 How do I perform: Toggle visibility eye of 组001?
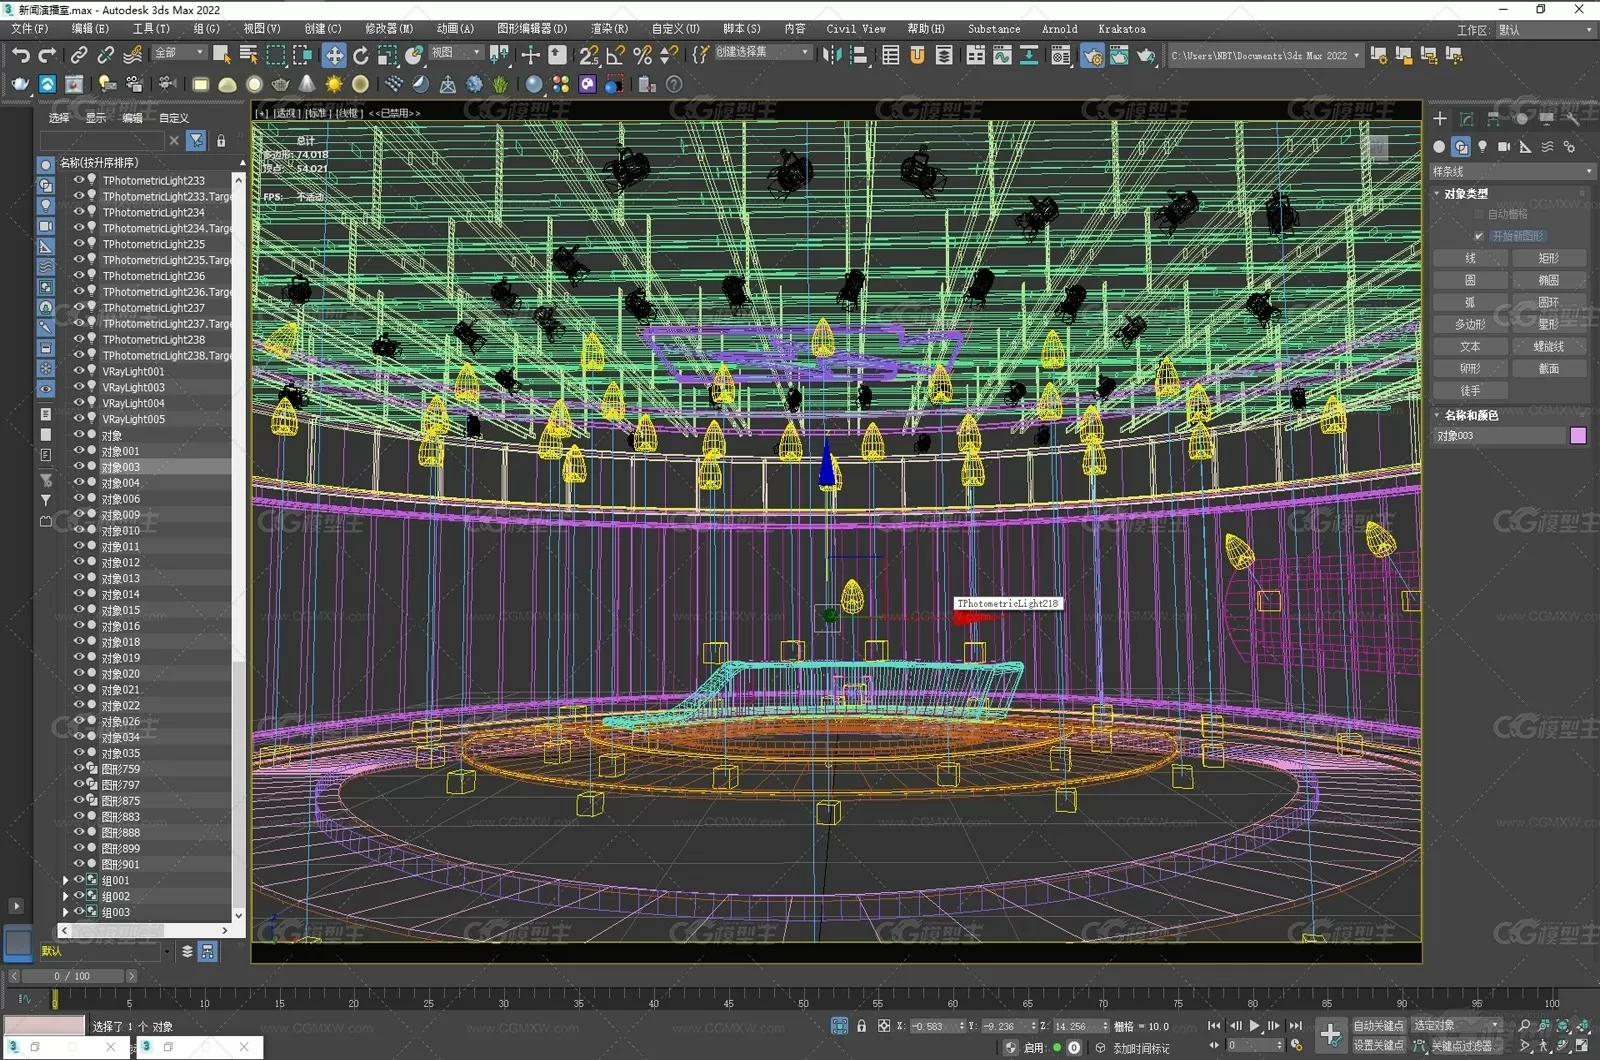click(78, 880)
